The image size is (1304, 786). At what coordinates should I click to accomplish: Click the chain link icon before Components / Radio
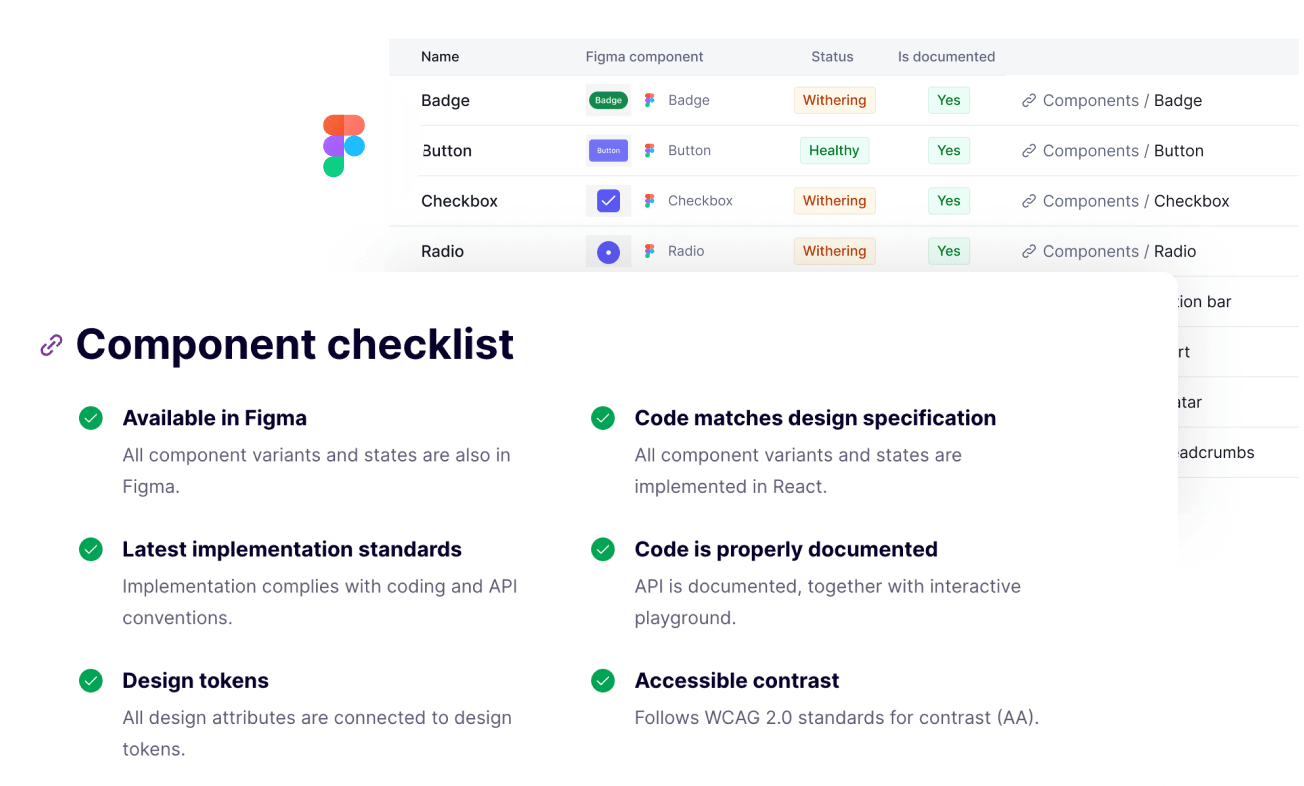[1029, 251]
